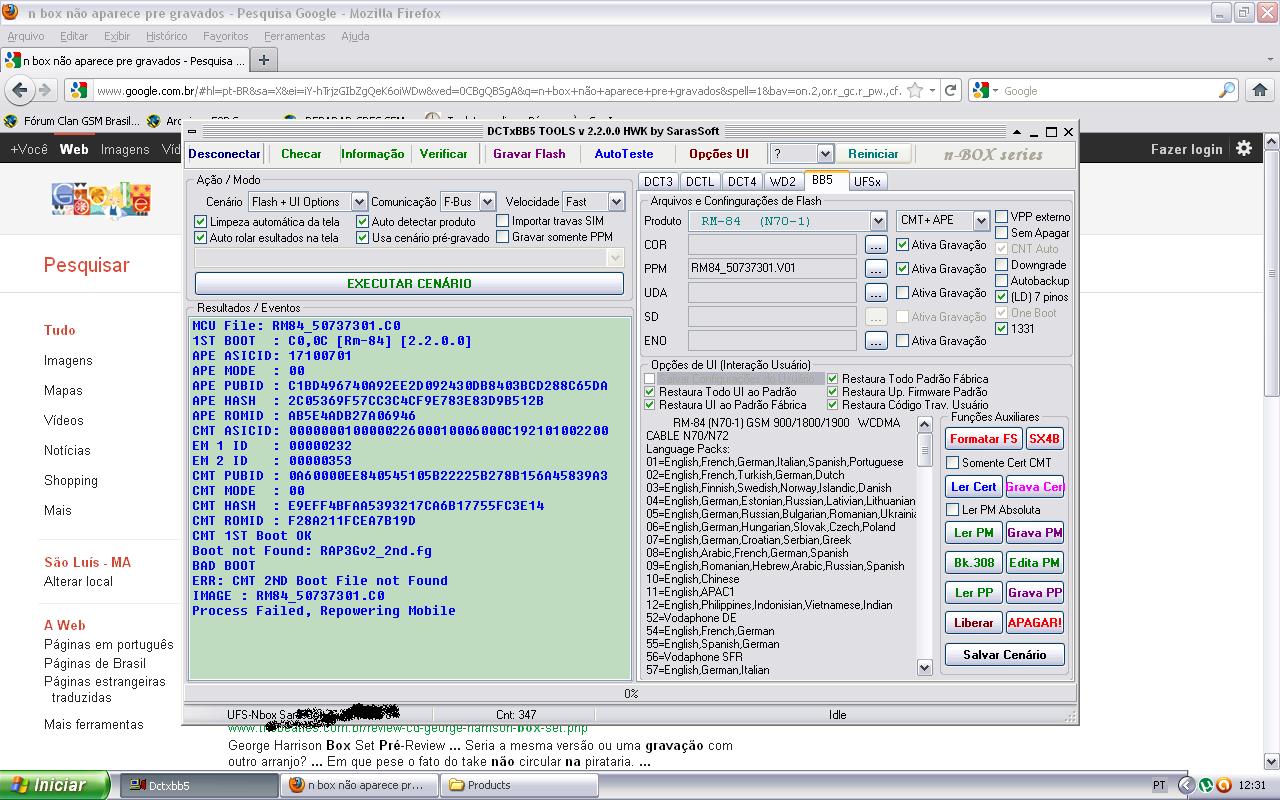Open Firefox Histórico menu
The image size is (1280, 800).
click(166, 36)
